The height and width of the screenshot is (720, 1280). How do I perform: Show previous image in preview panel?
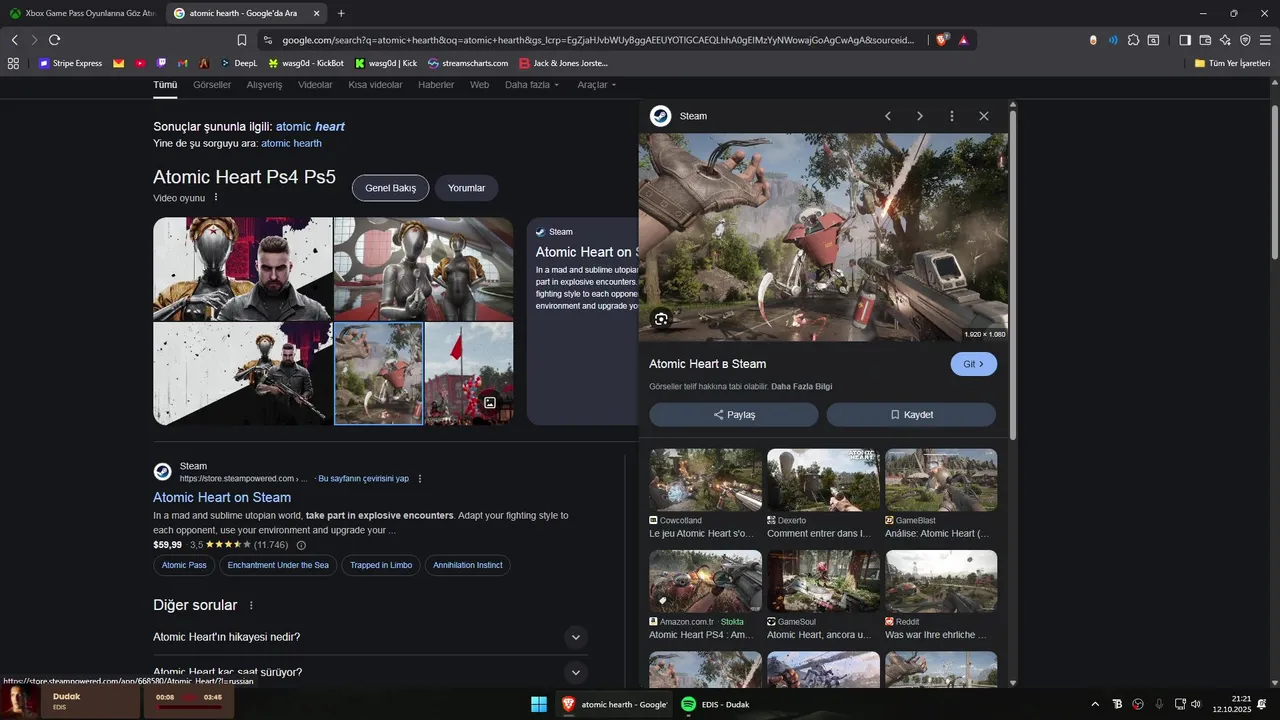887,116
